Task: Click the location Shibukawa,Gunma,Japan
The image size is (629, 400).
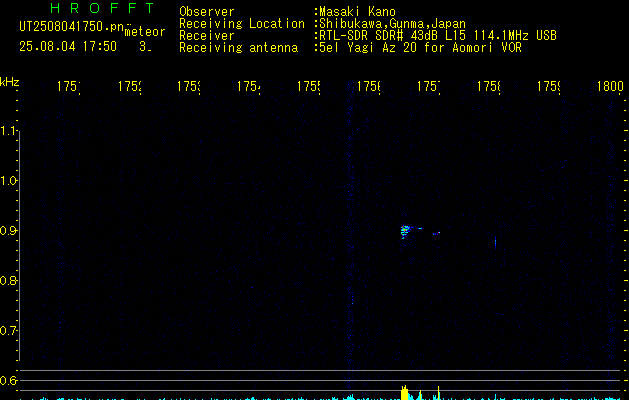Action: click(x=392, y=24)
